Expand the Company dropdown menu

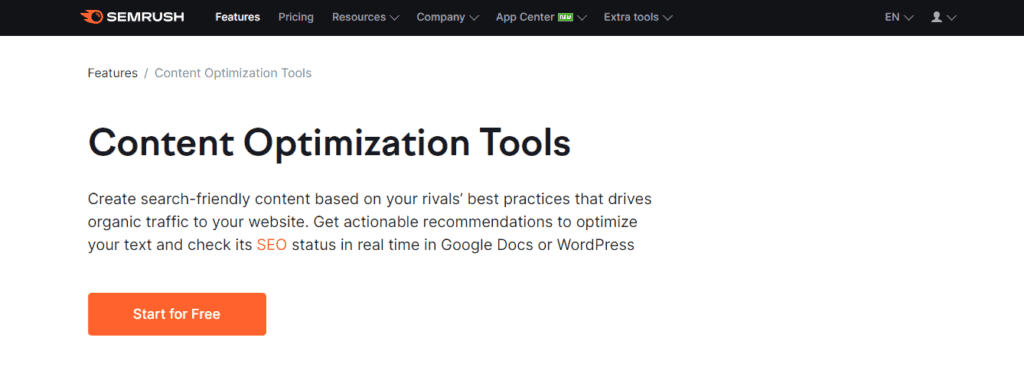point(447,18)
